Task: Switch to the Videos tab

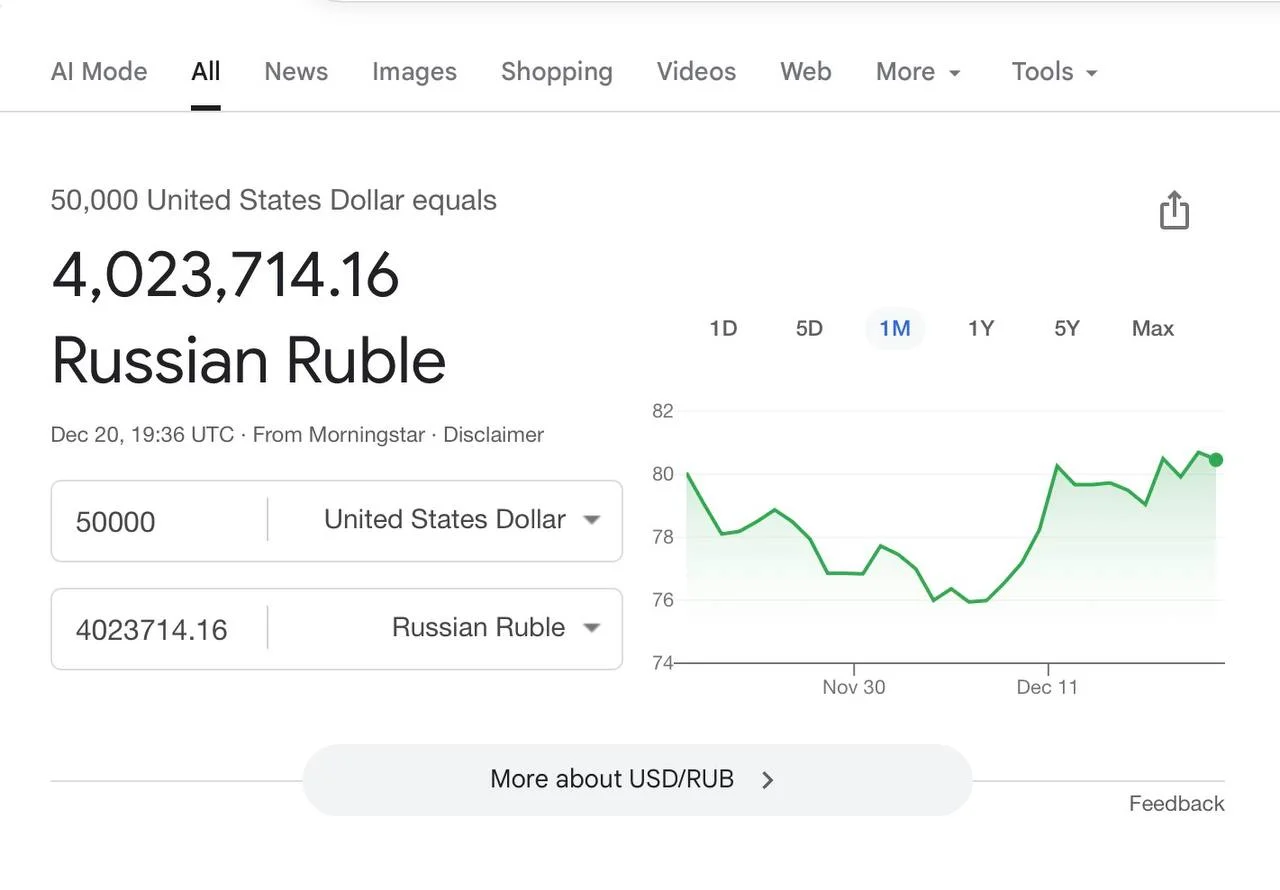Action: tap(696, 72)
